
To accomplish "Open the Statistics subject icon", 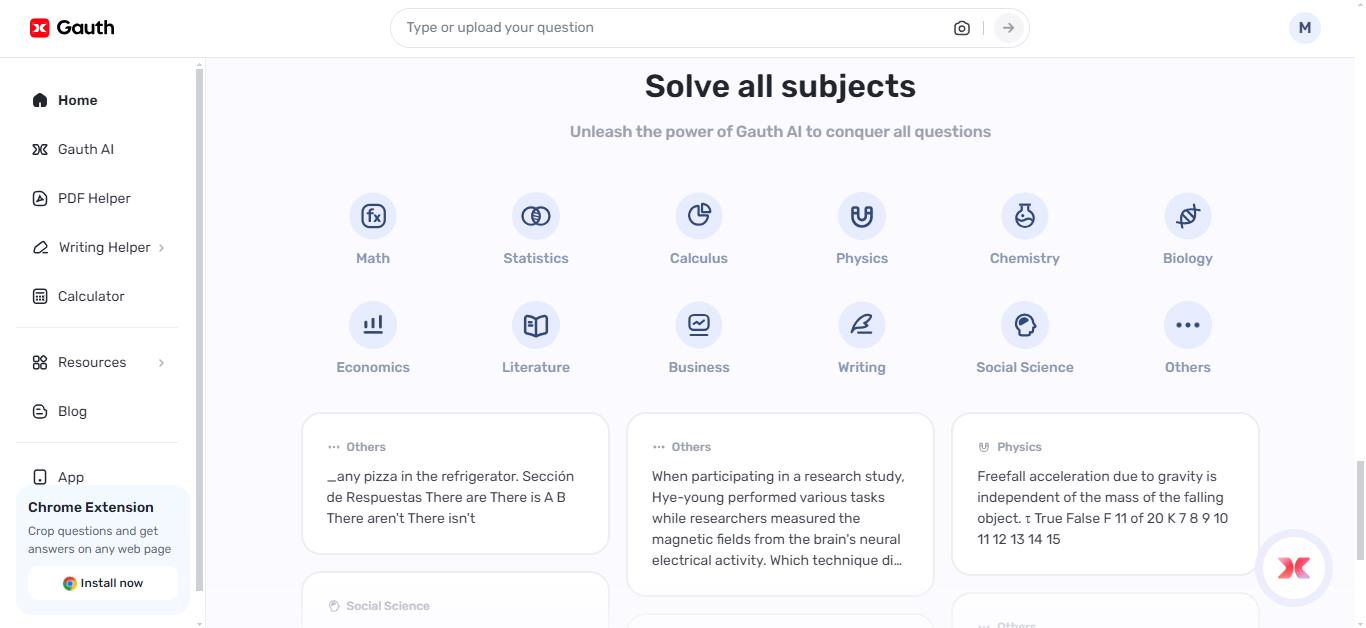I will coord(535,215).
